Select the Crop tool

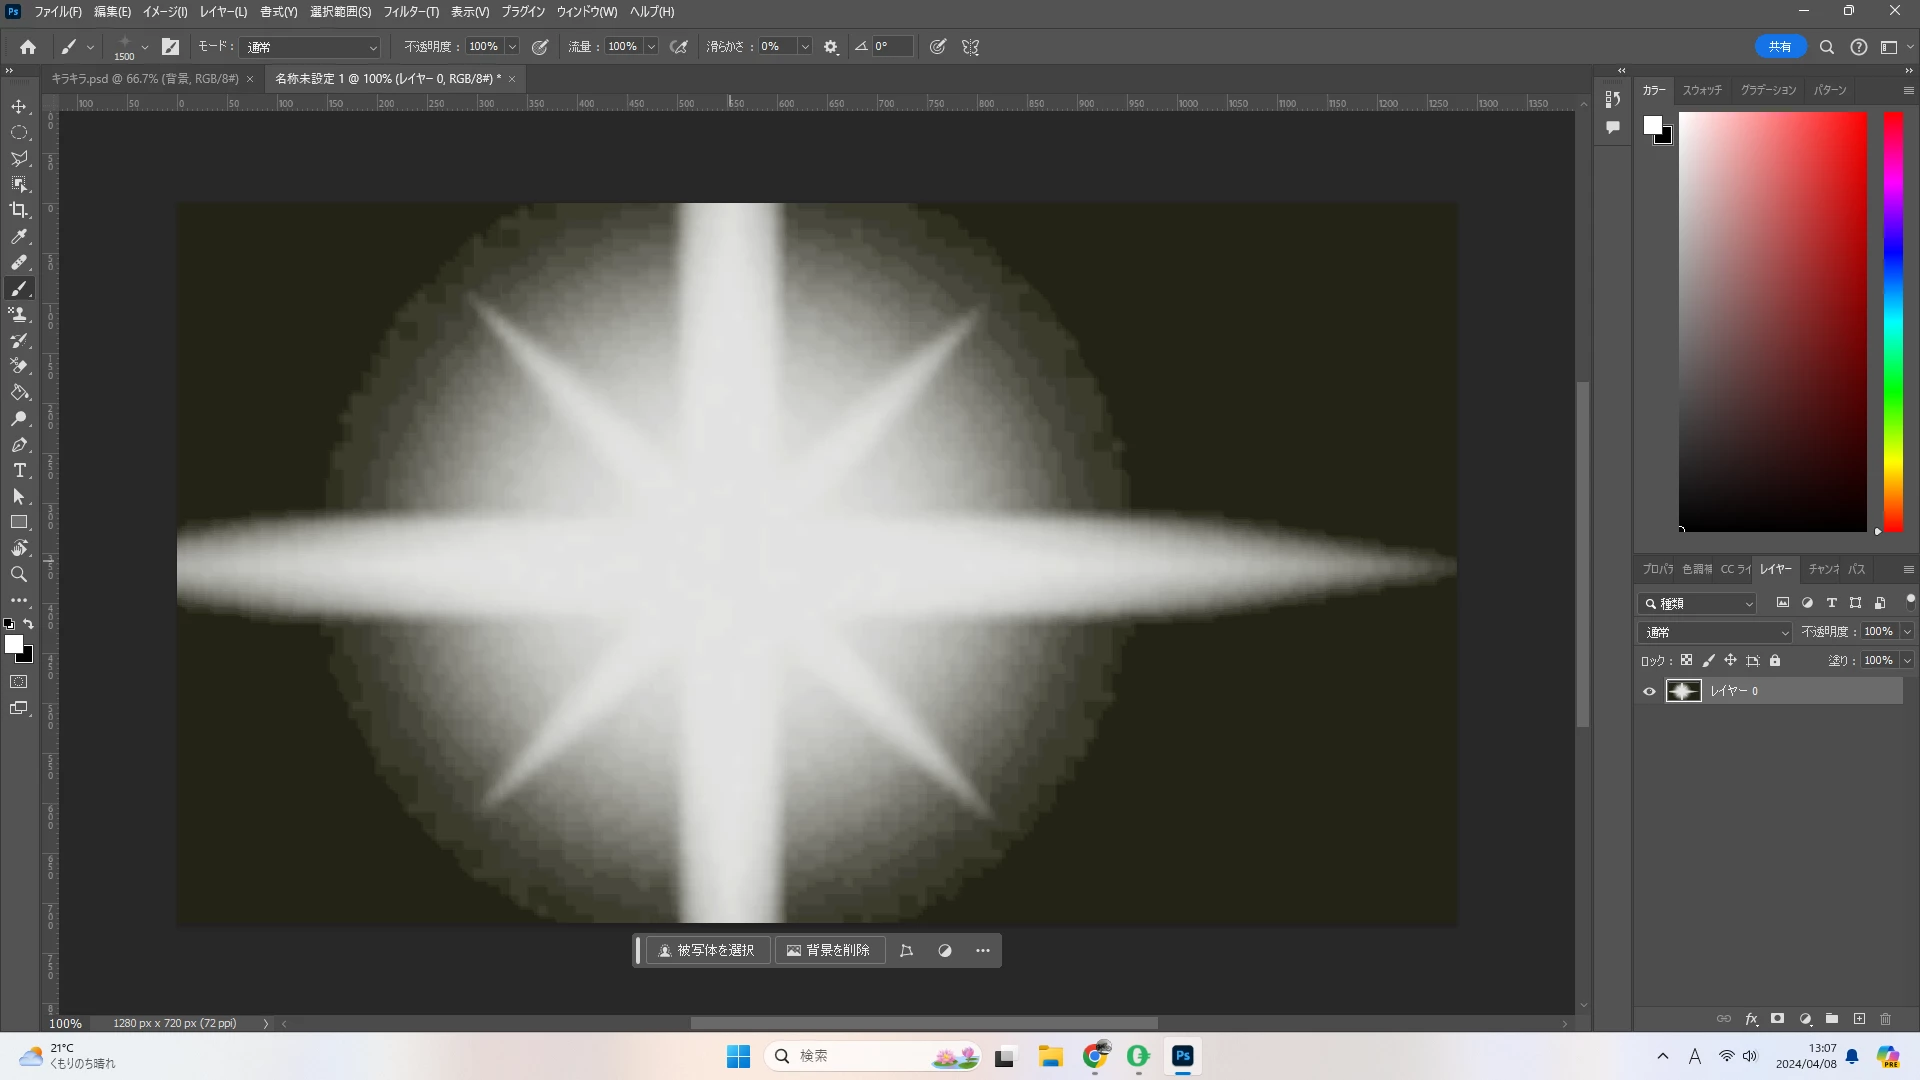[x=19, y=210]
